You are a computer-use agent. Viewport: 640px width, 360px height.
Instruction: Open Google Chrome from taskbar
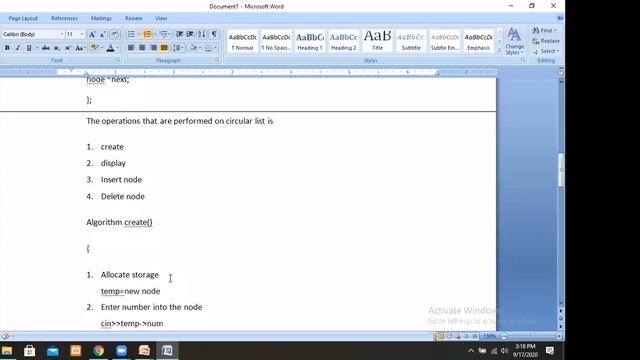98,351
